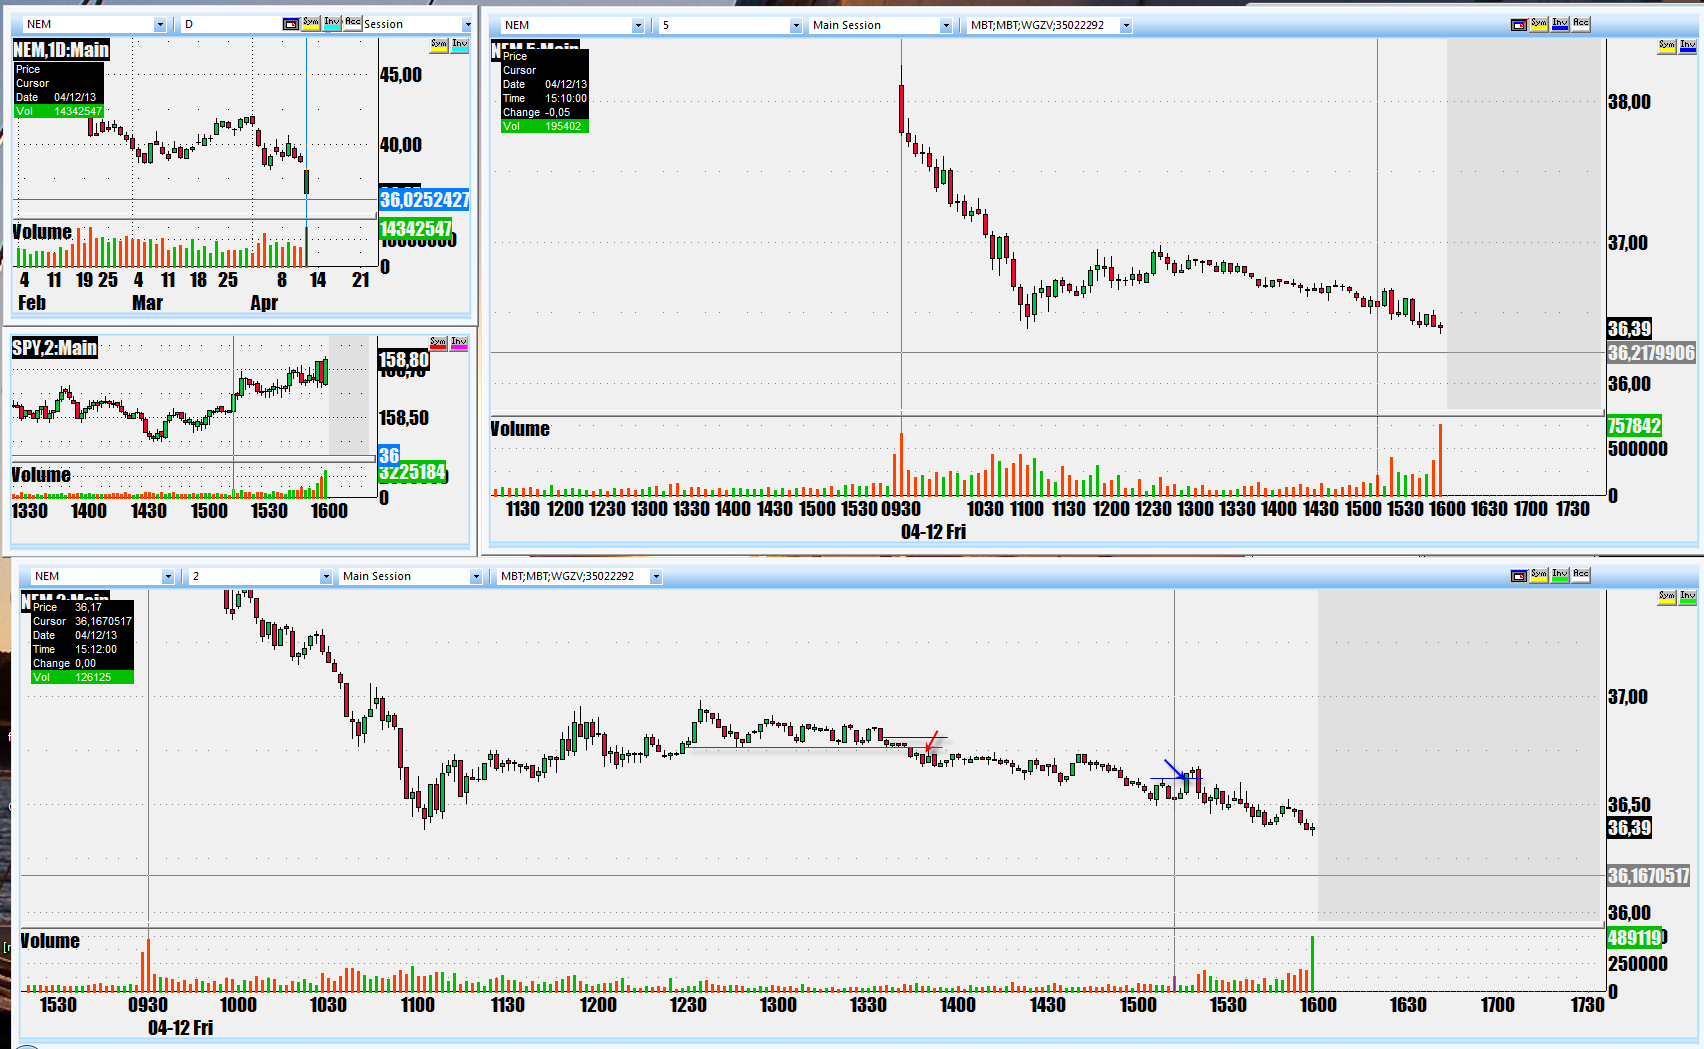Image resolution: width=1704 pixels, height=1049 pixels.
Task: Click the Sym button in 5-minute chart toolbar
Action: [x=1539, y=24]
